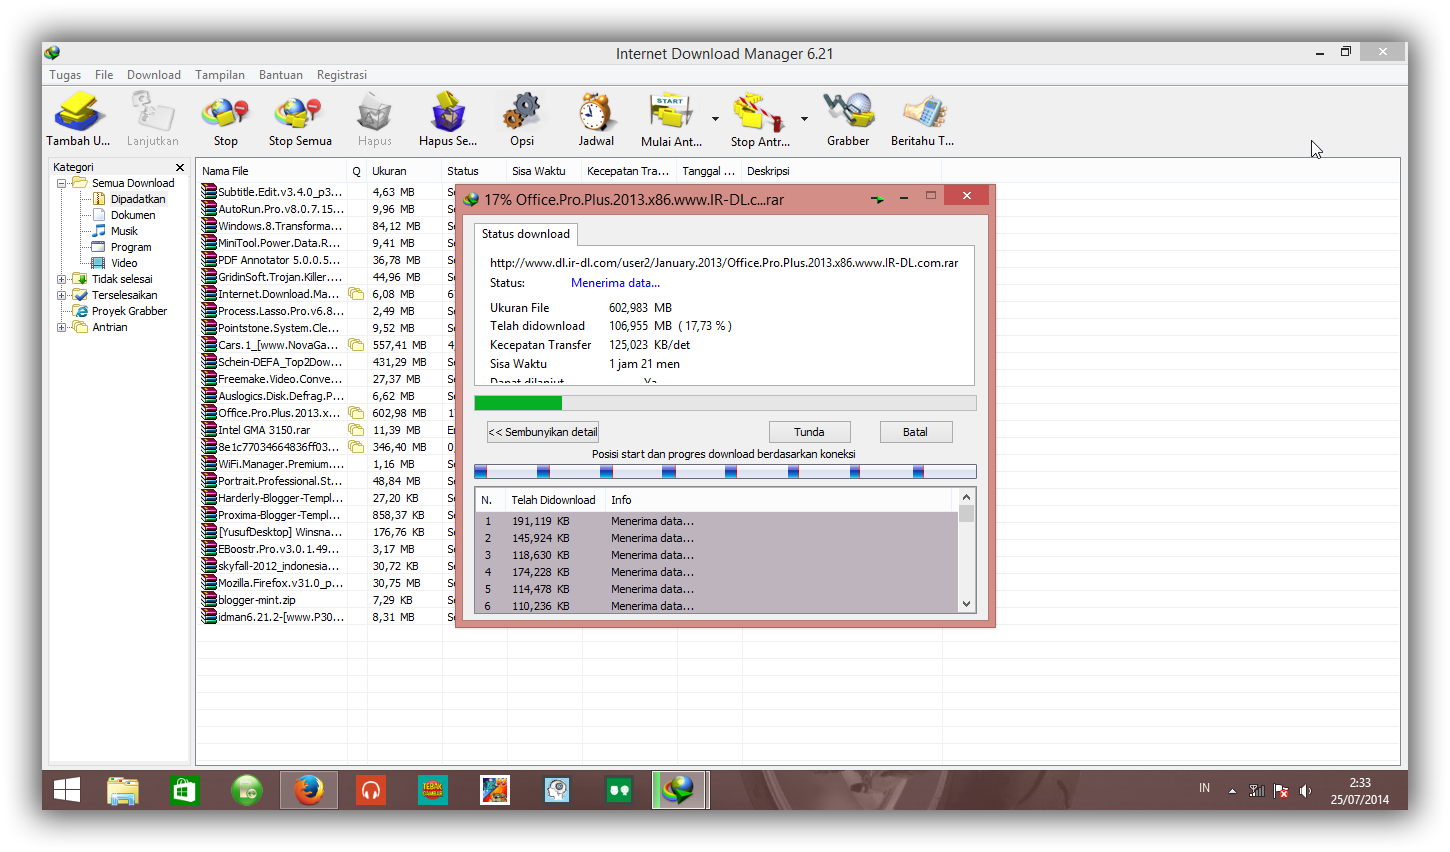Click the archive icon of blogger-mint.zip
1450x852 pixels.
click(209, 600)
